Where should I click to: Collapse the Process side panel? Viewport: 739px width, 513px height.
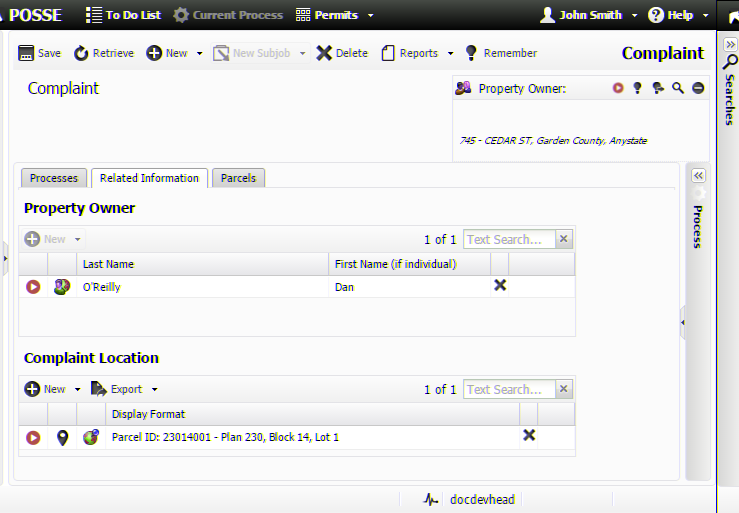coord(698,175)
